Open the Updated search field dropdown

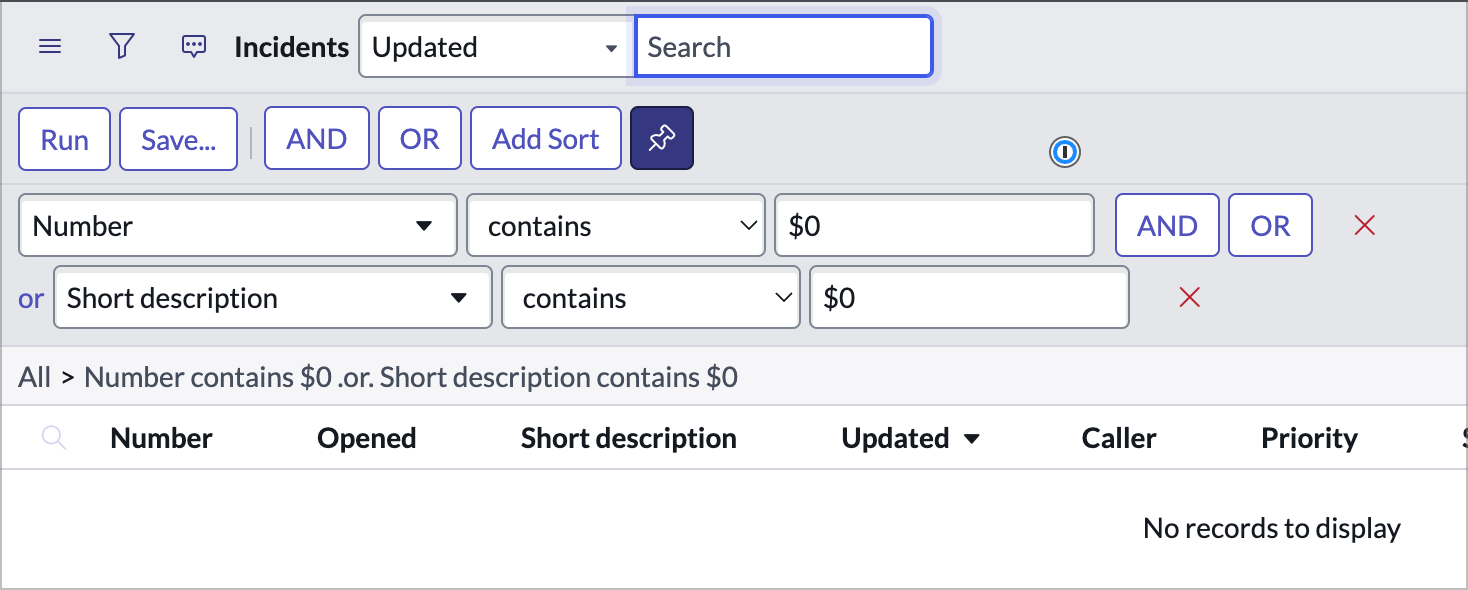tap(494, 47)
